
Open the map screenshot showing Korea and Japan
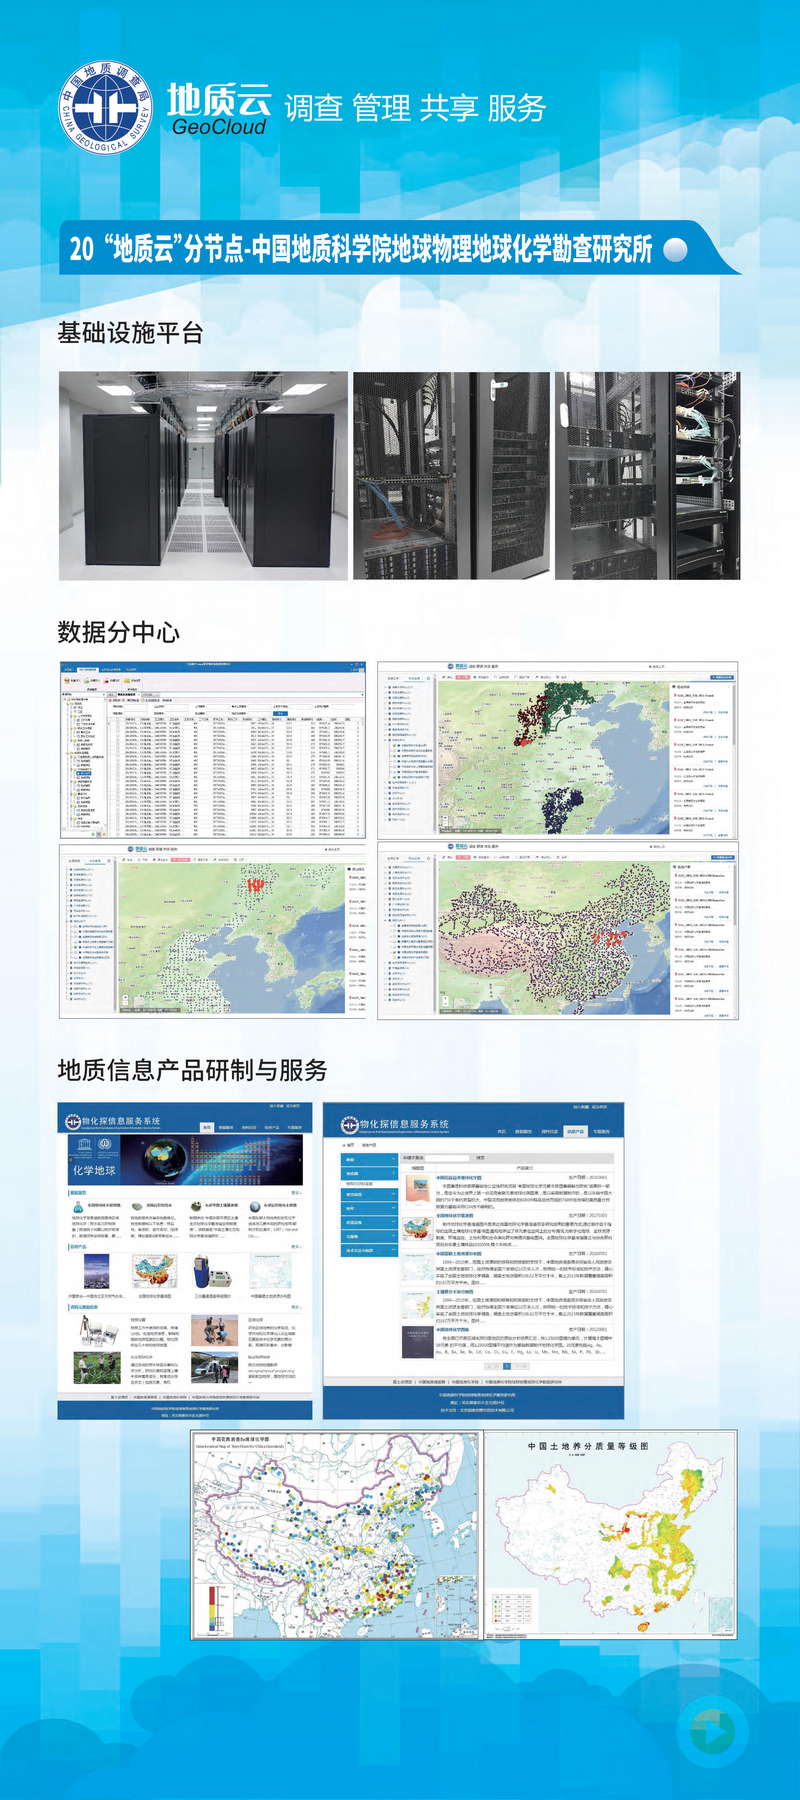tap(213, 931)
